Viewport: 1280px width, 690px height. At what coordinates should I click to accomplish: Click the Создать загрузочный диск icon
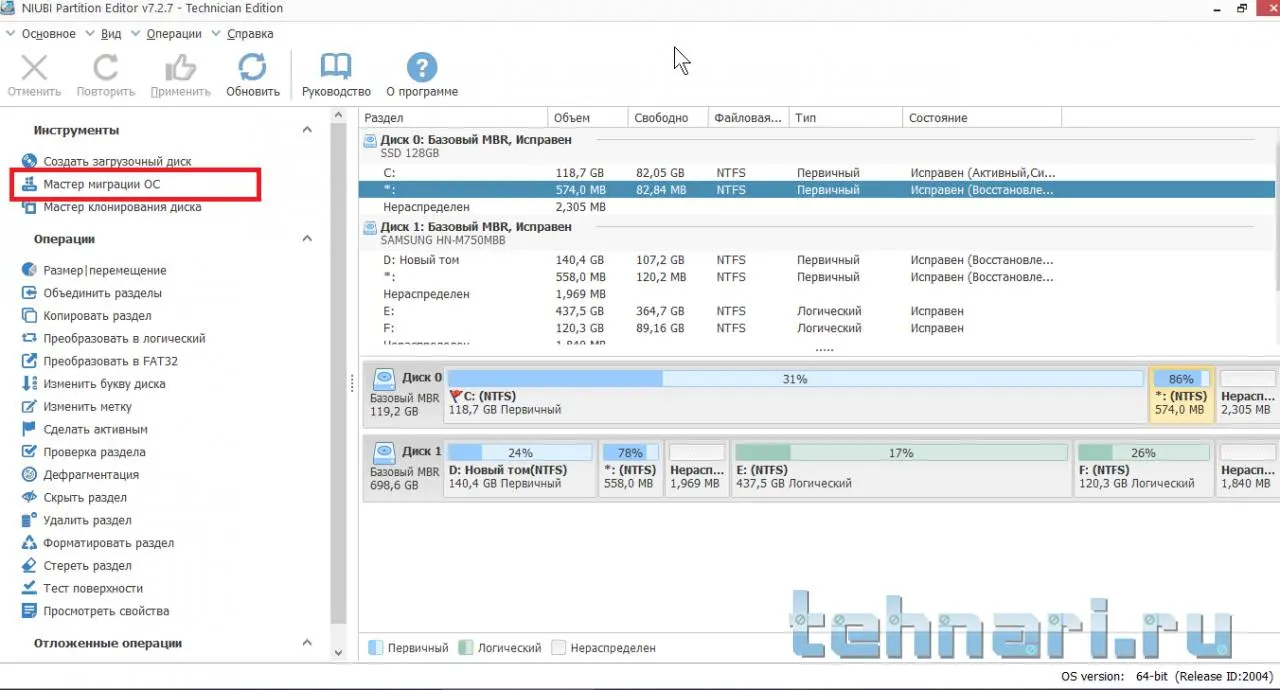(29, 161)
